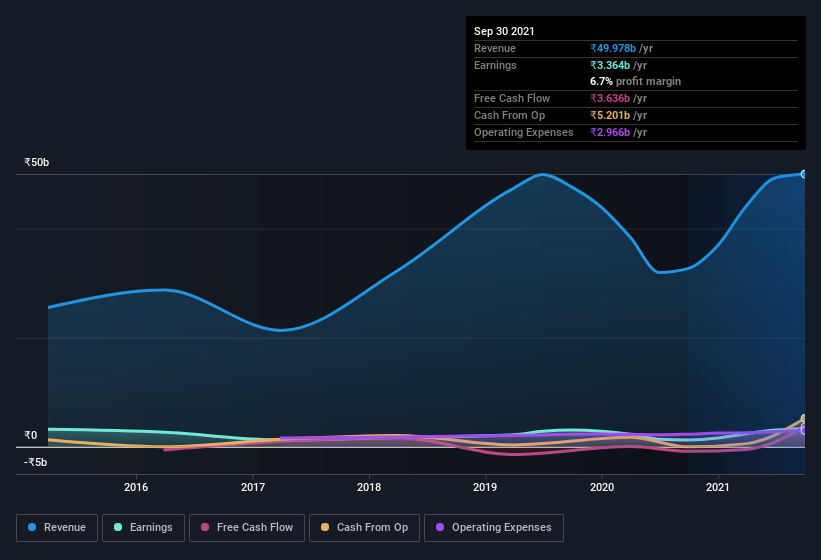Image resolution: width=821 pixels, height=560 pixels.
Task: Click the ₹0 y-axis label
Action: coord(31,435)
